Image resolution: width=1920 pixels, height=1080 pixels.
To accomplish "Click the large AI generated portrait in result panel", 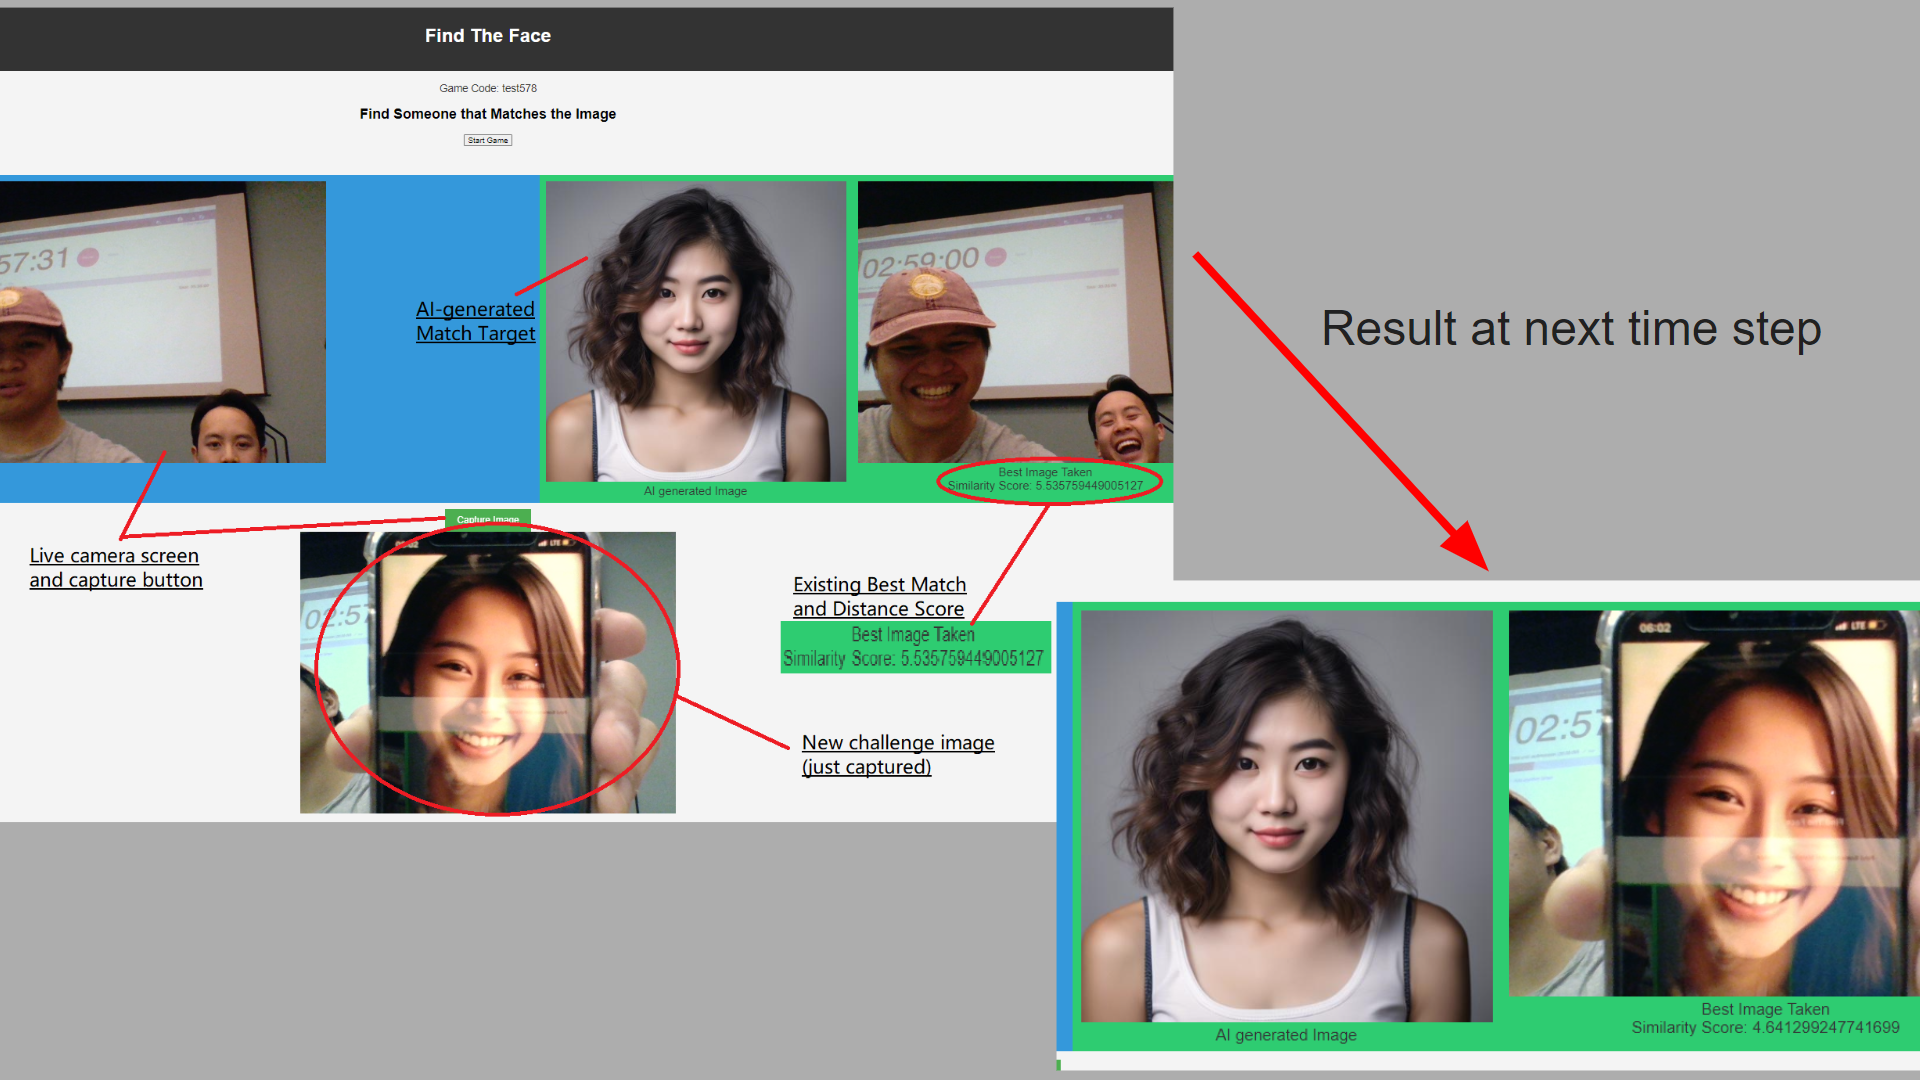I will 1286,815.
